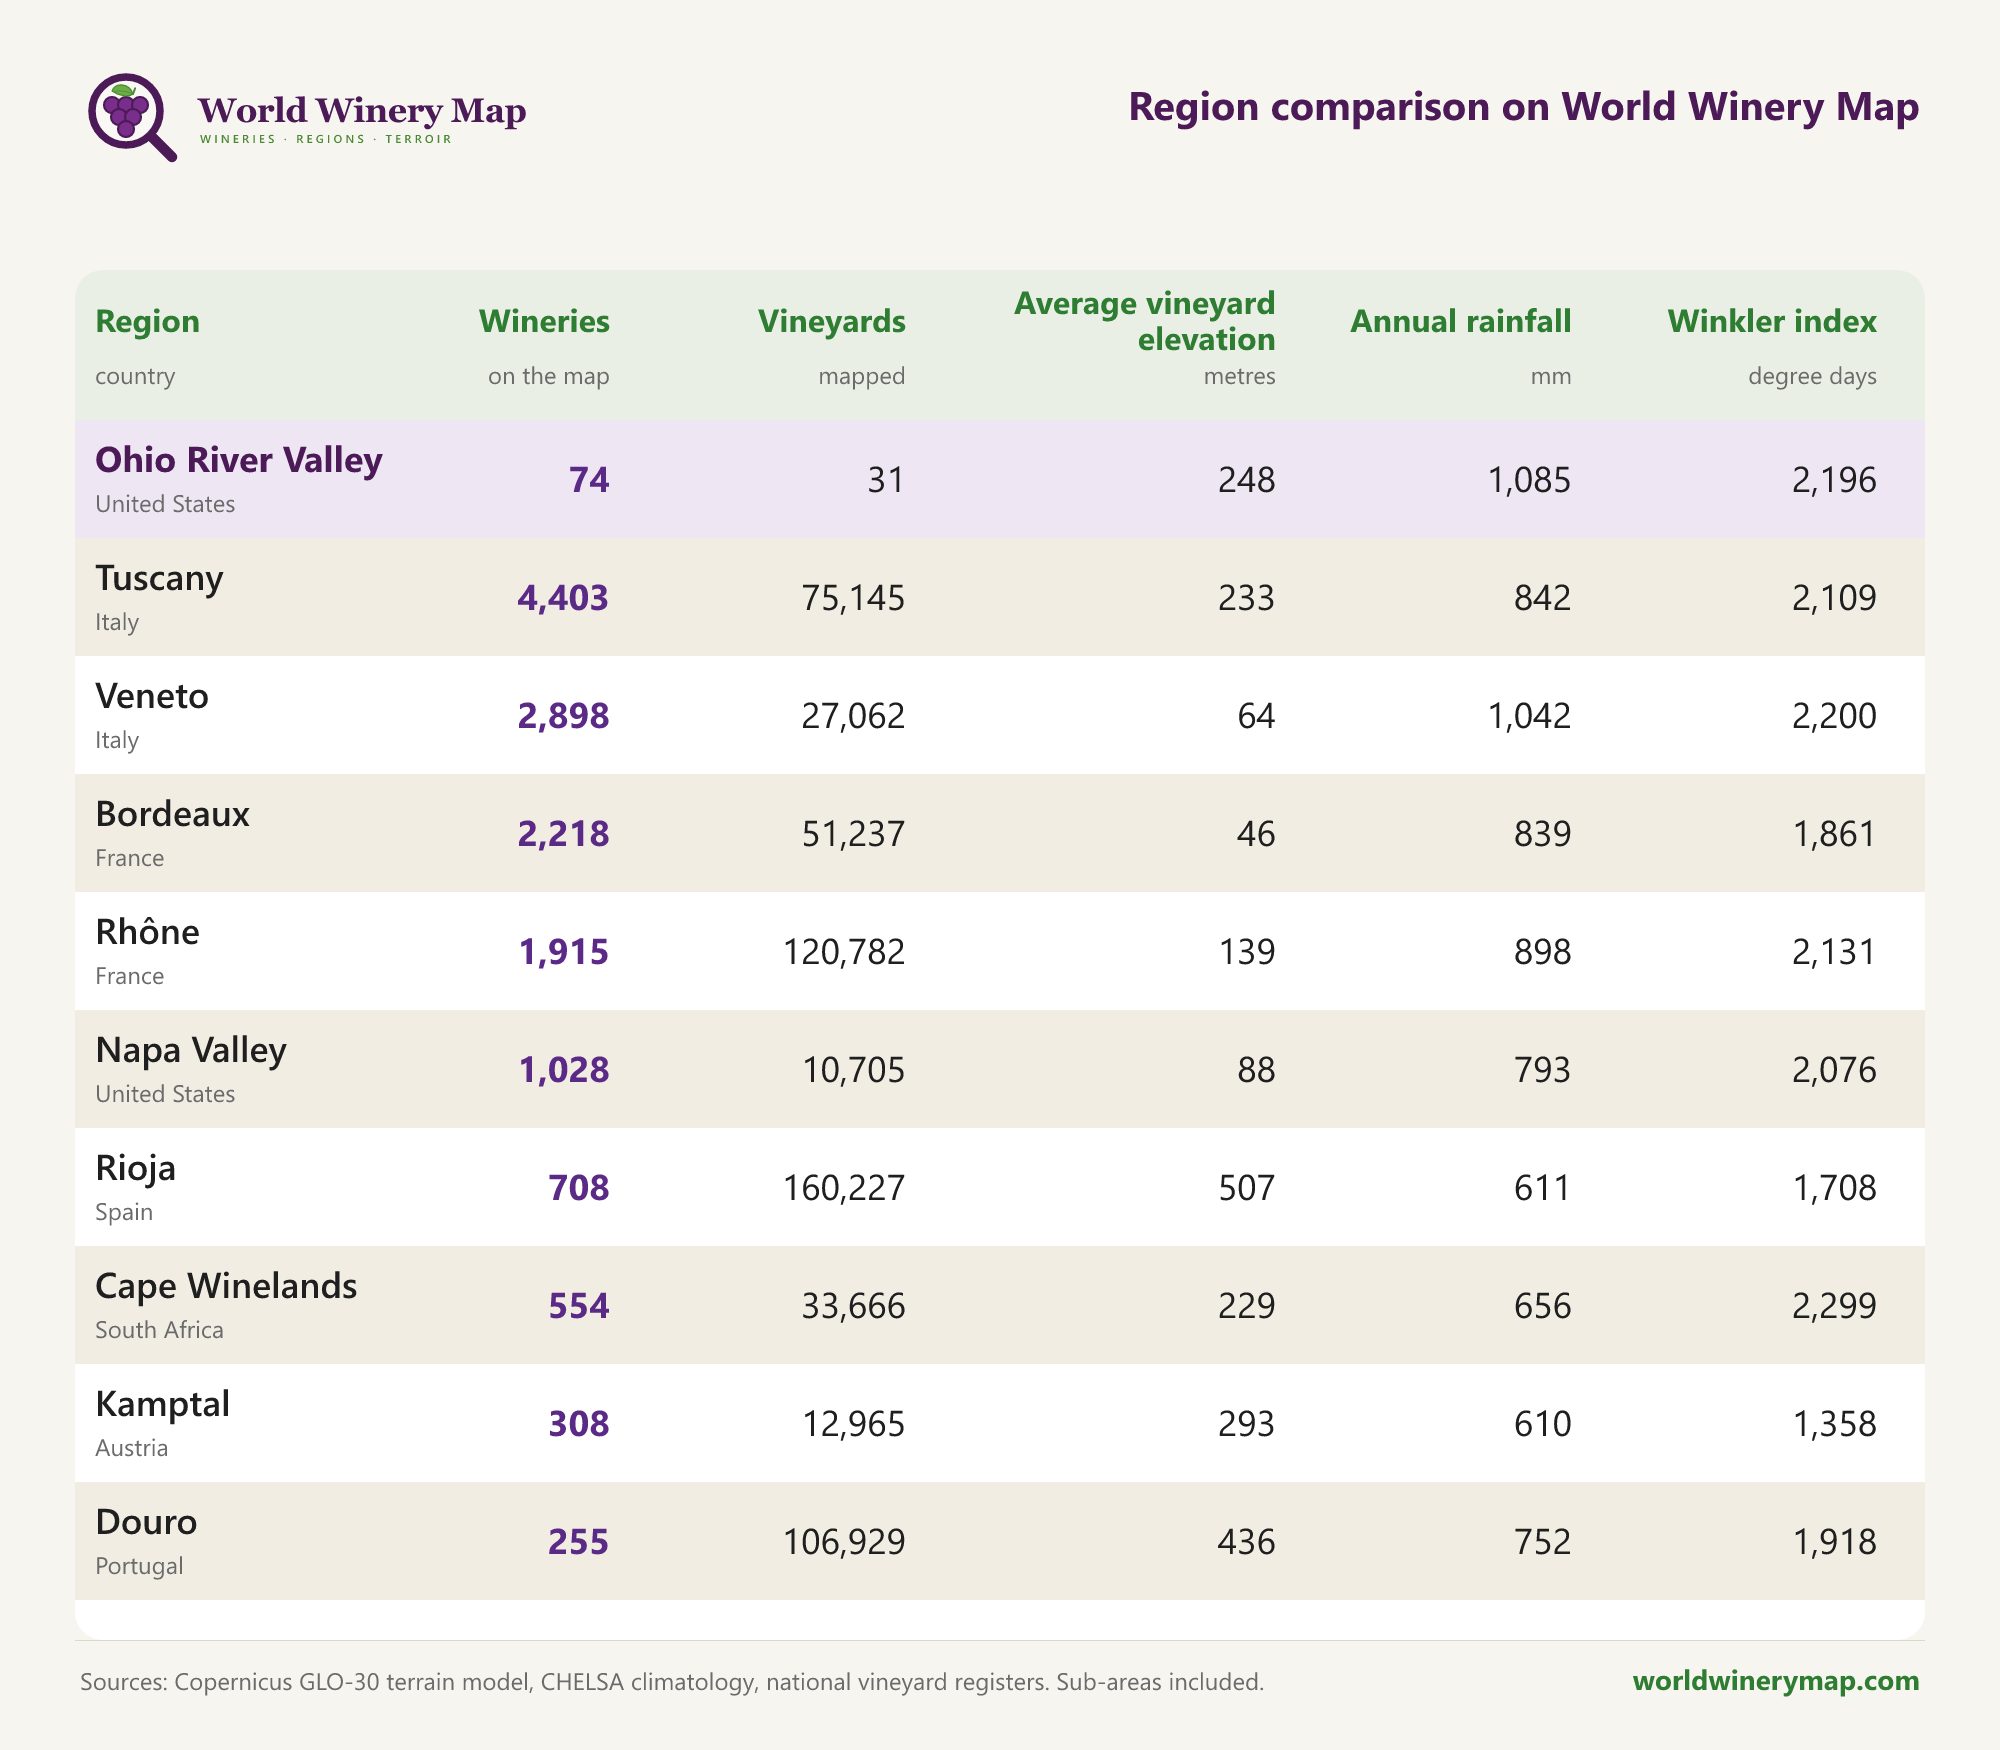Click the Wineries column header

544,321
